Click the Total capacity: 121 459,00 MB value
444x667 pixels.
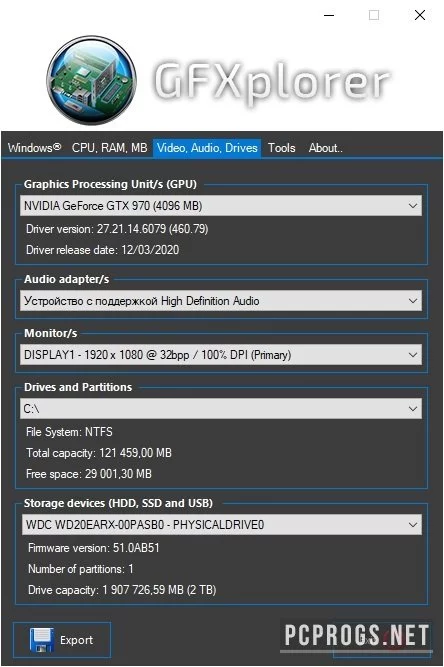click(99, 453)
